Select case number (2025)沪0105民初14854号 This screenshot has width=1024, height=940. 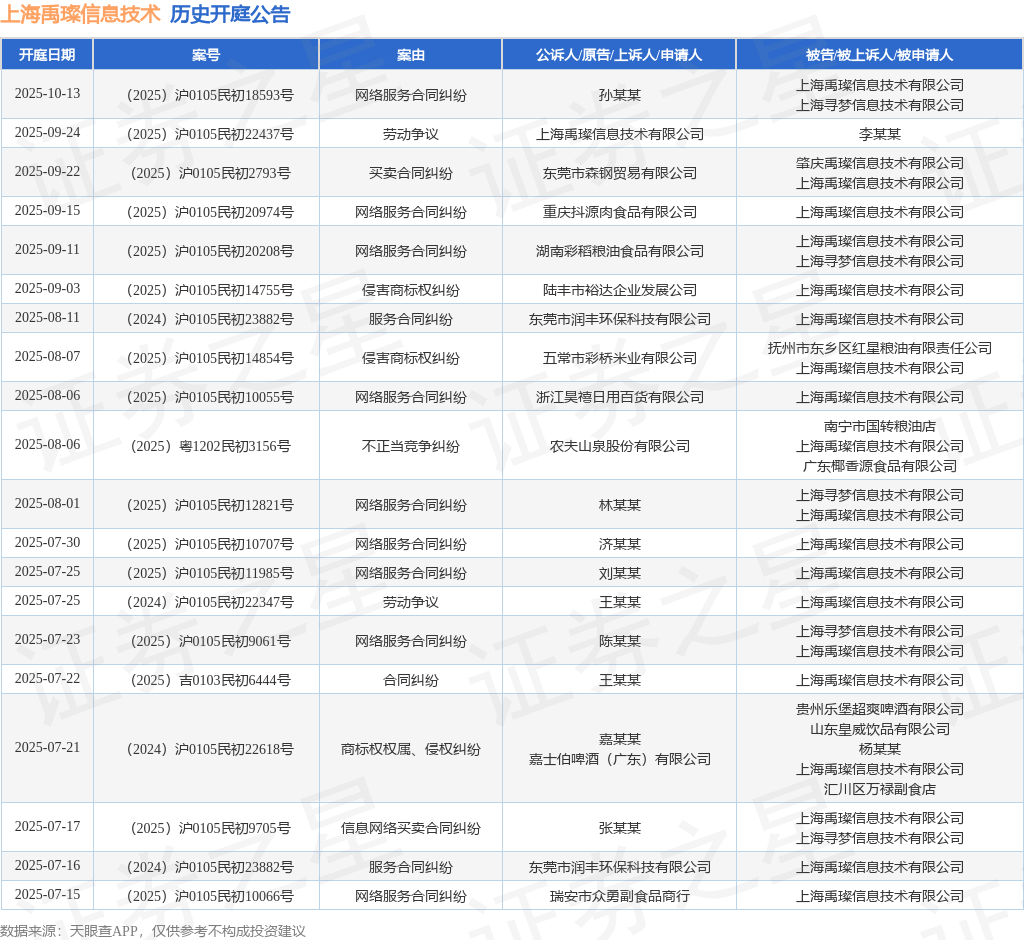point(210,358)
